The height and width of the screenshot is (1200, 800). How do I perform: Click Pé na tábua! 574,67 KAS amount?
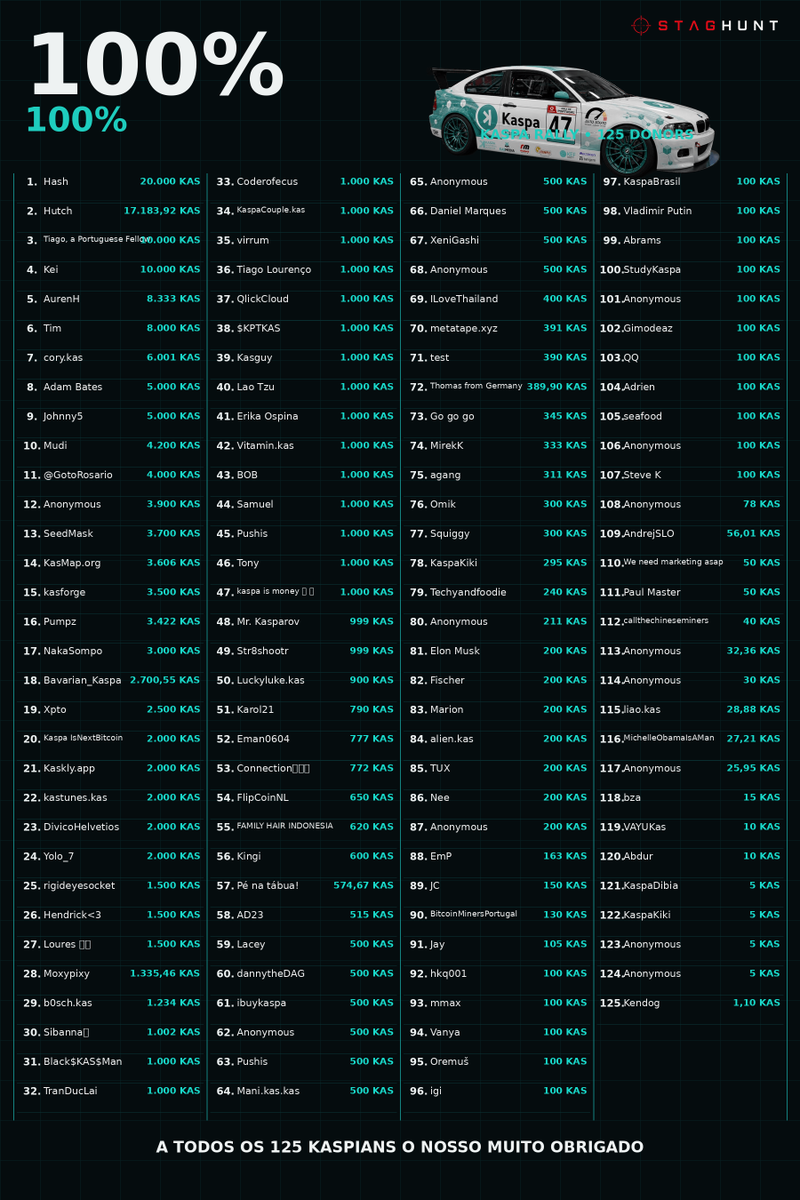pyautogui.click(x=363, y=886)
